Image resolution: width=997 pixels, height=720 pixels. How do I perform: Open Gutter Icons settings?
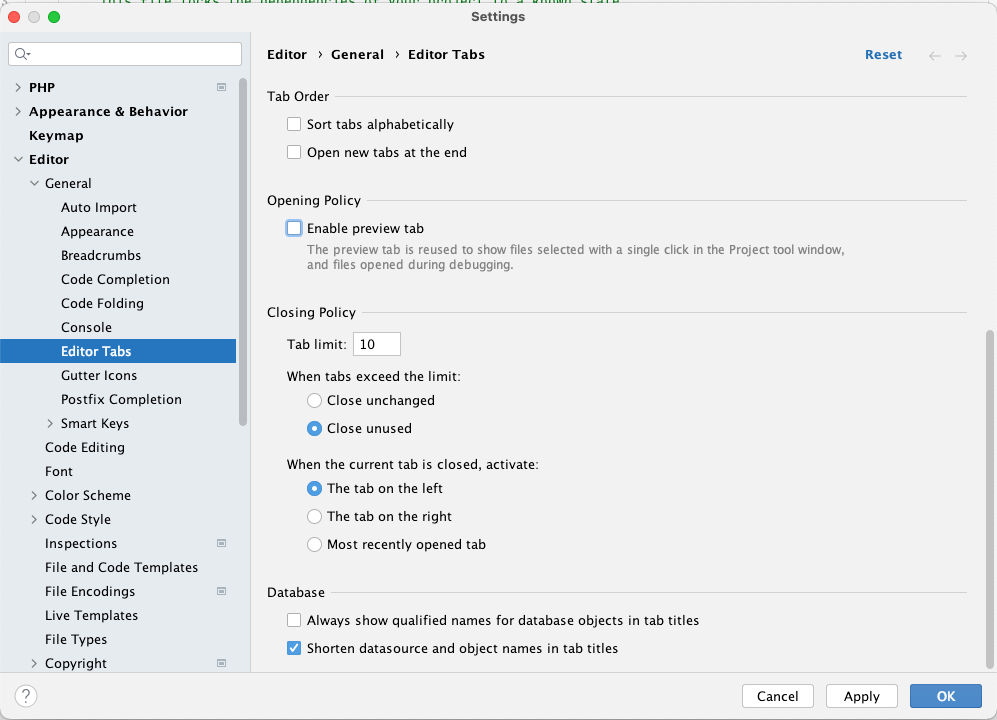99,376
